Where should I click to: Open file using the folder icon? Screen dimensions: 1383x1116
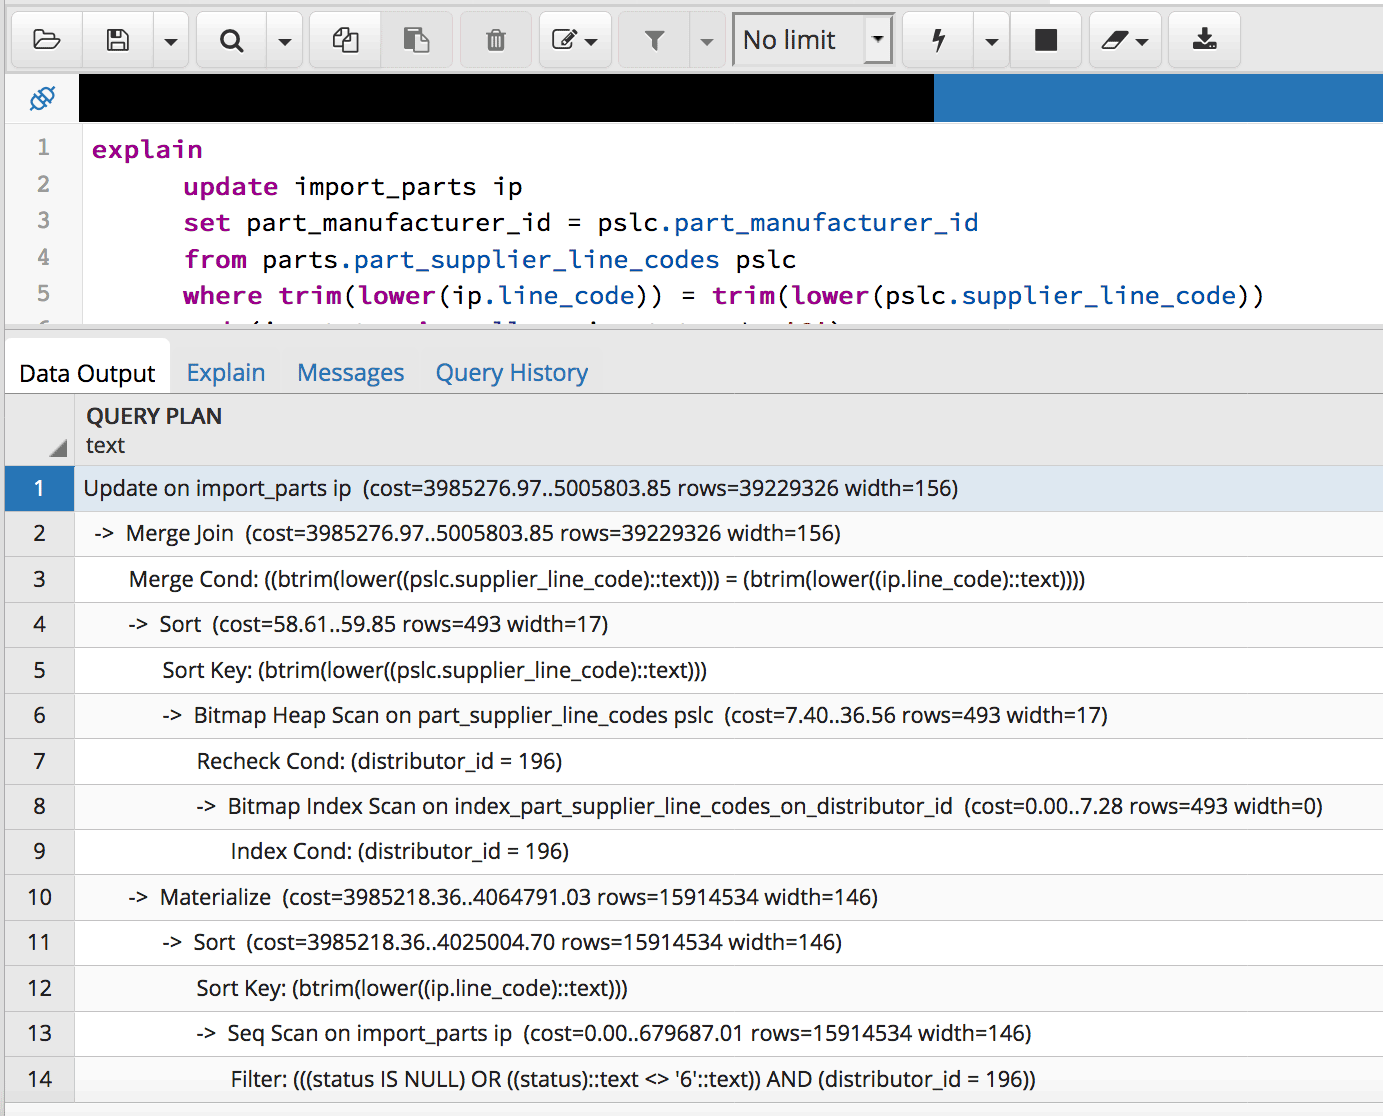click(x=46, y=40)
